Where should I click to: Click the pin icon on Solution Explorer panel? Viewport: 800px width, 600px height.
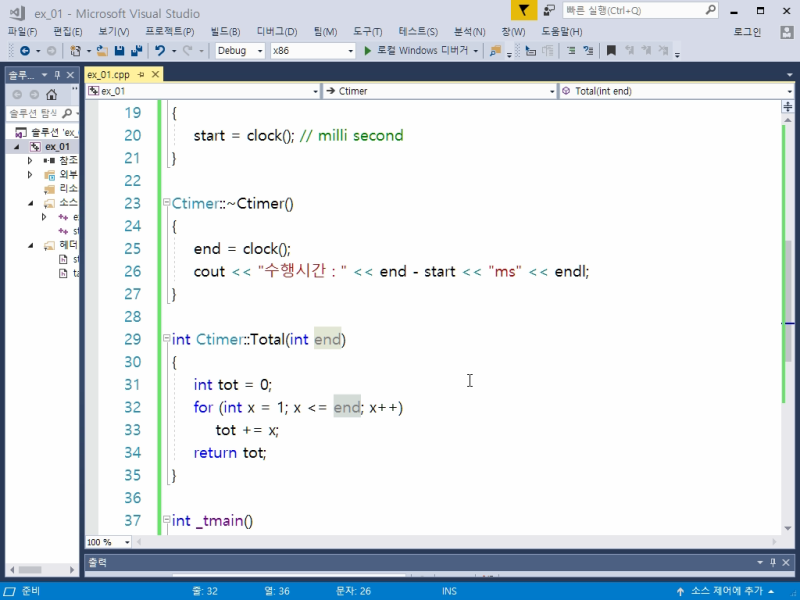click(x=57, y=75)
